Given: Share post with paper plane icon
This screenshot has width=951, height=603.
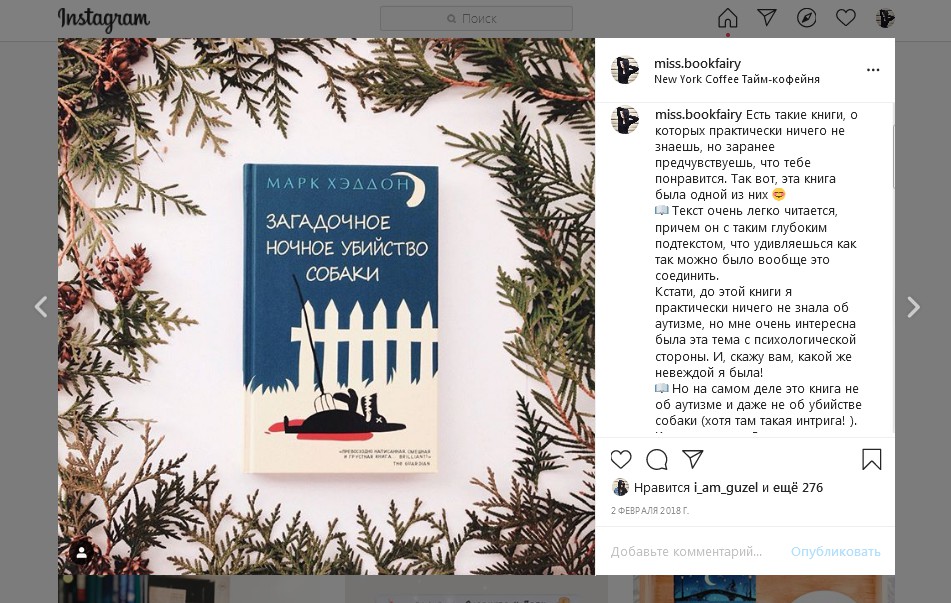Looking at the screenshot, I should pos(692,459).
